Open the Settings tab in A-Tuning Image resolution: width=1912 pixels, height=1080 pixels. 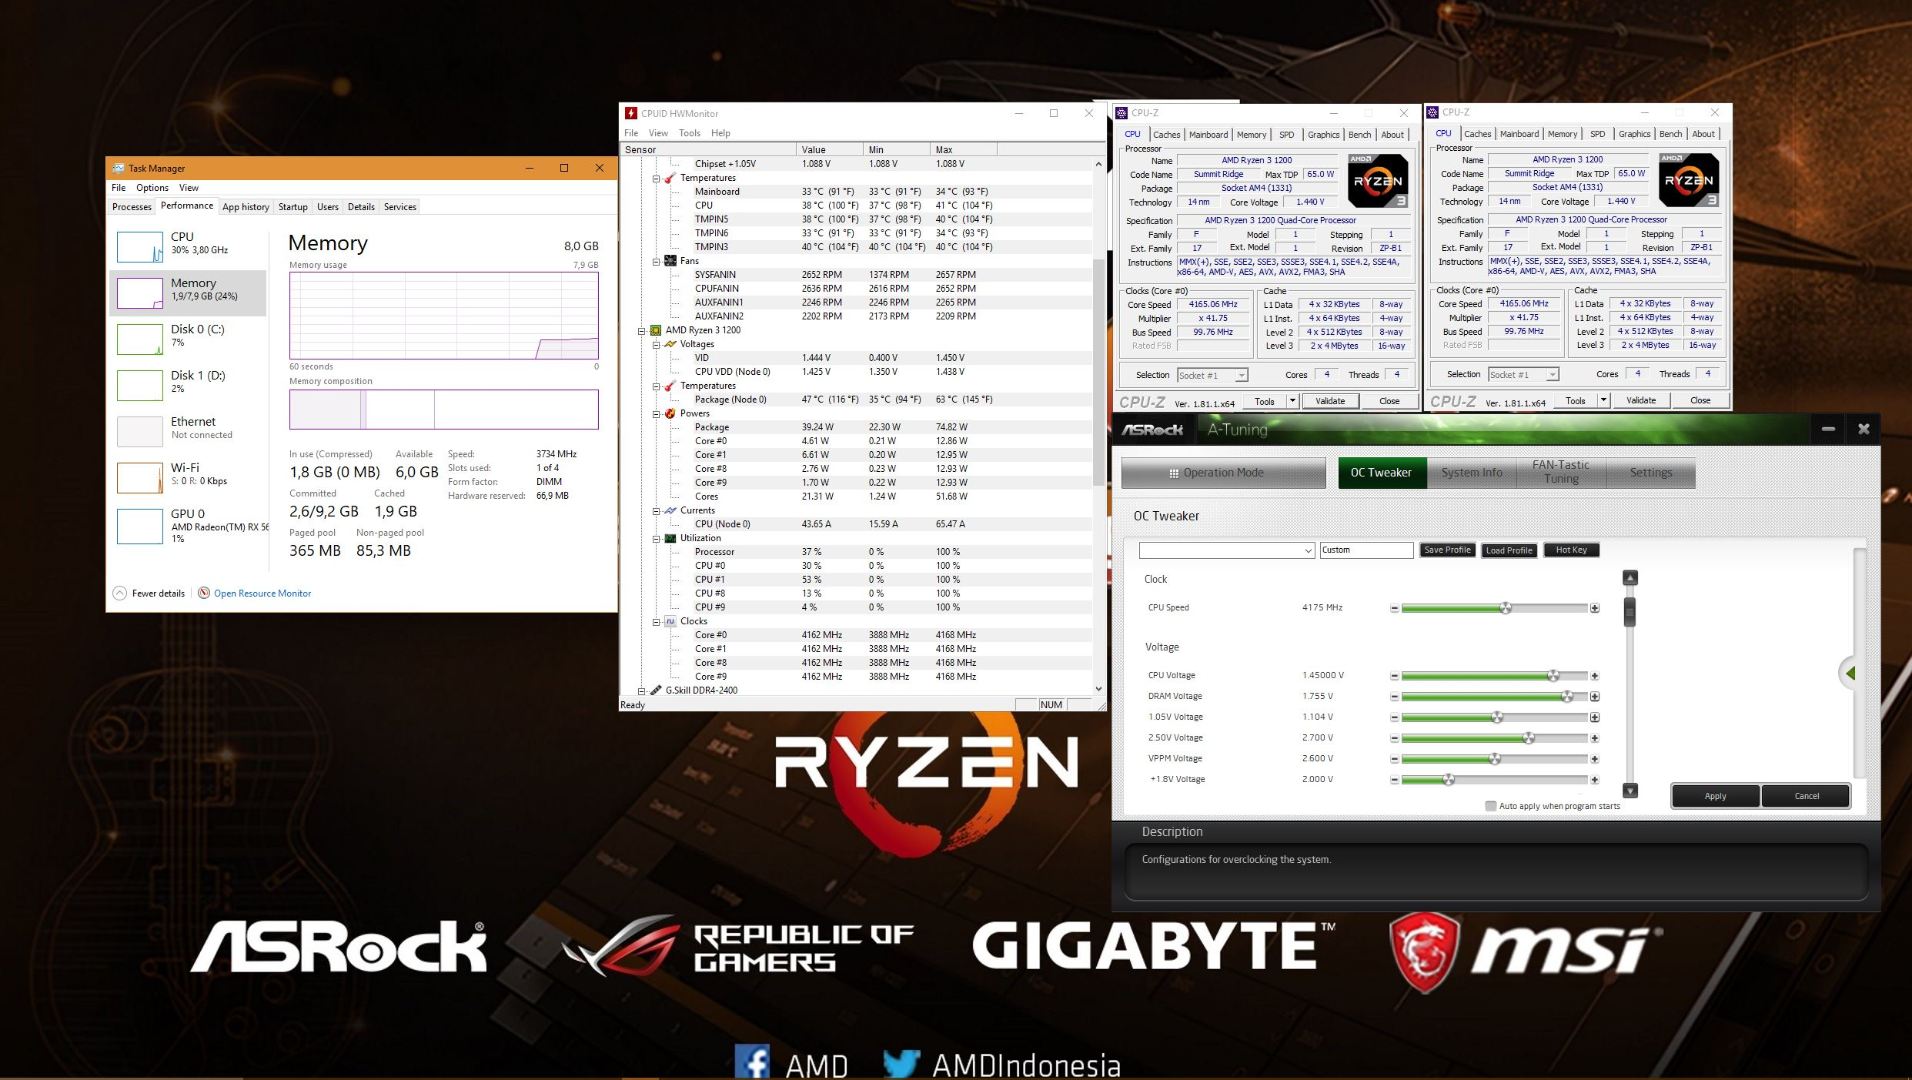(1650, 473)
